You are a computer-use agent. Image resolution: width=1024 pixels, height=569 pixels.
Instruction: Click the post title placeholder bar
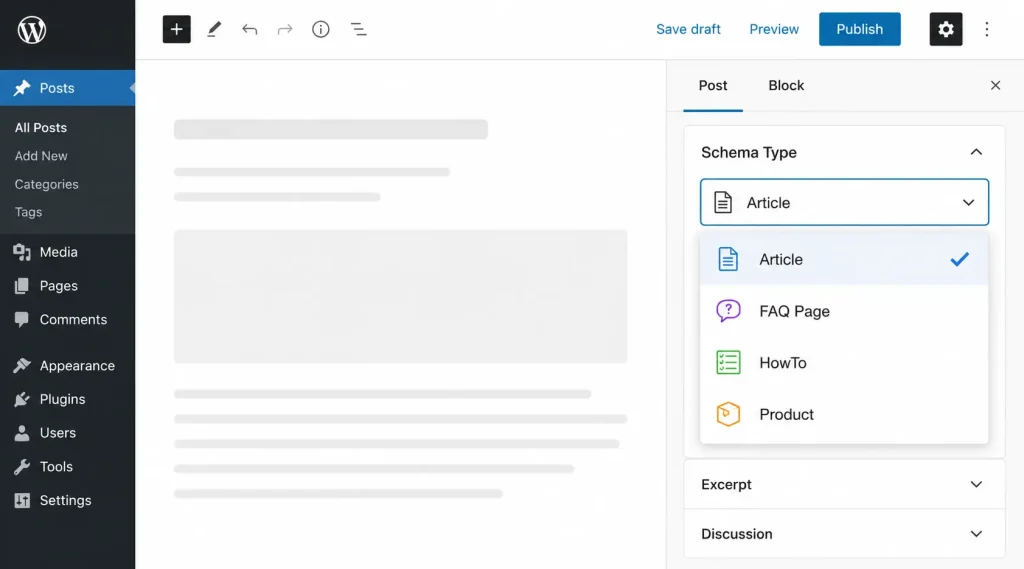(330, 129)
